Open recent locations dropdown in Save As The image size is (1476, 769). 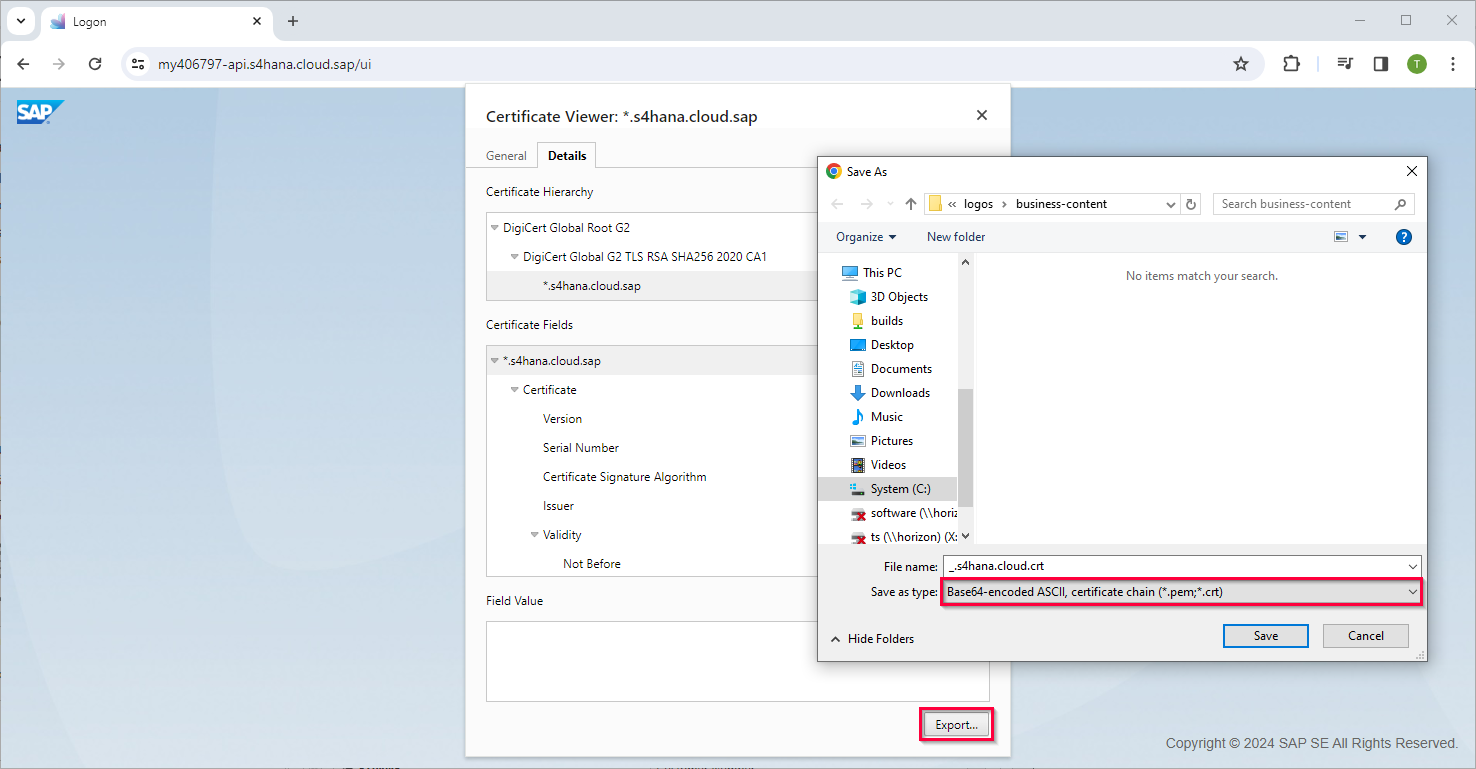[x=890, y=204]
